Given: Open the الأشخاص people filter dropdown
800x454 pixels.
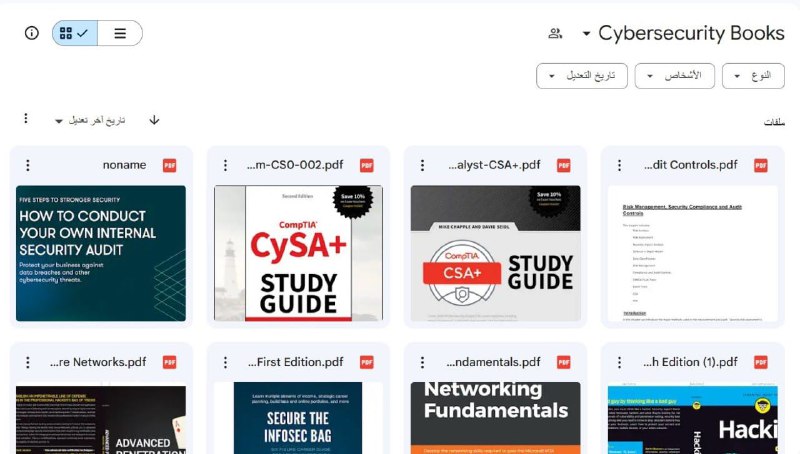Looking at the screenshot, I should [674, 76].
